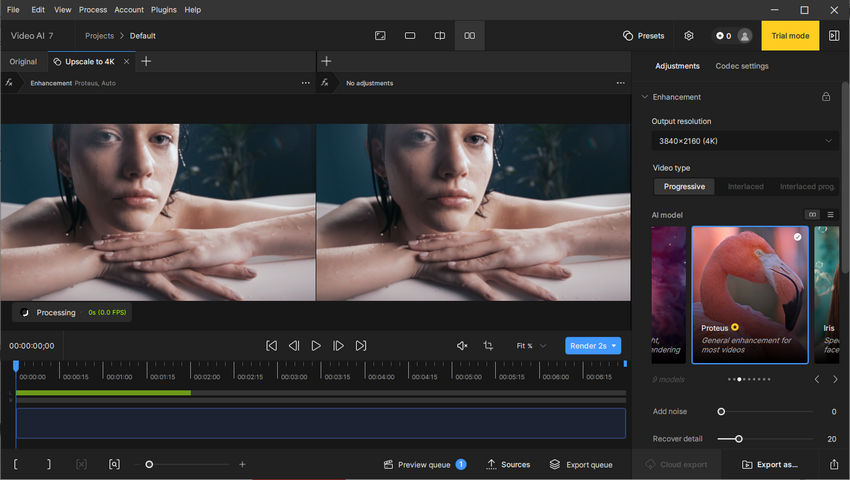850x480 pixels.
Task: Mute the audio speaker icon
Action: click(462, 345)
